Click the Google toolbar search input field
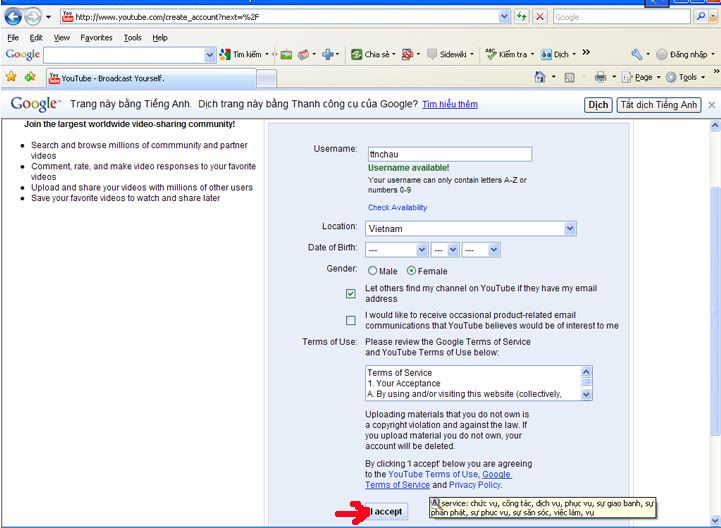This screenshot has width=721, height=528. pos(124,55)
